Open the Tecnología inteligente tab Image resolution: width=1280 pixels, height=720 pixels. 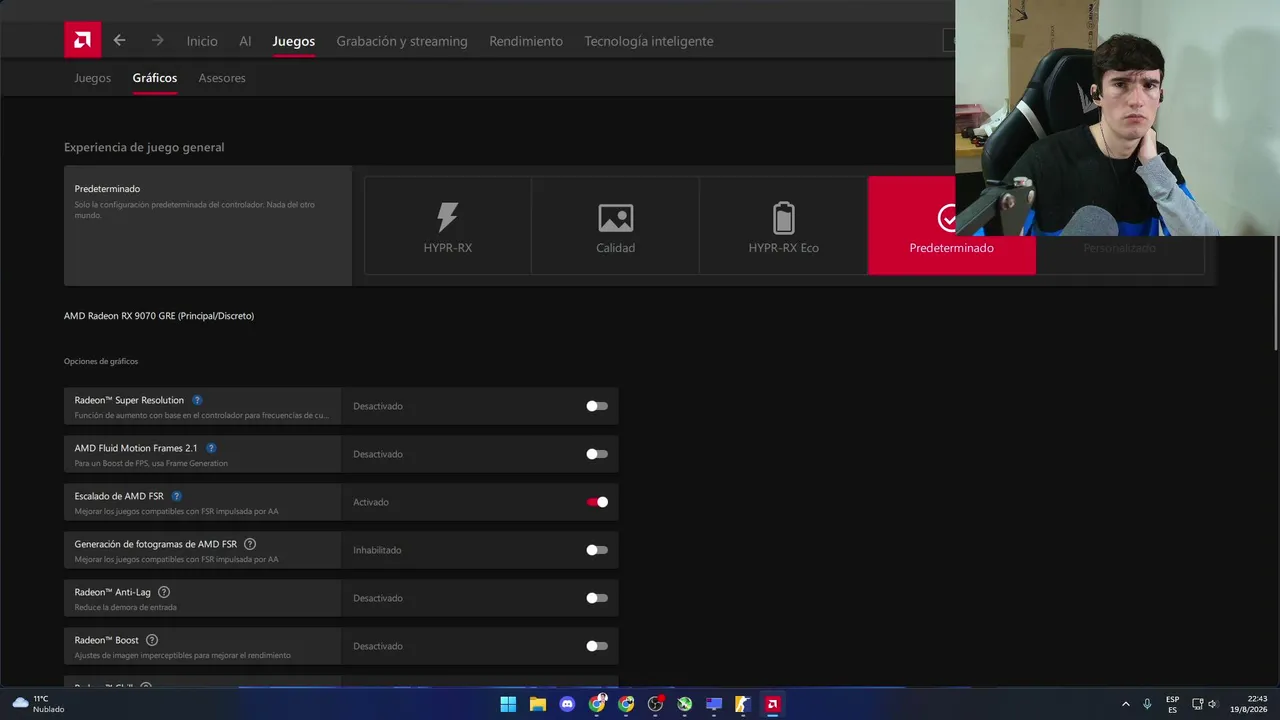coord(649,41)
